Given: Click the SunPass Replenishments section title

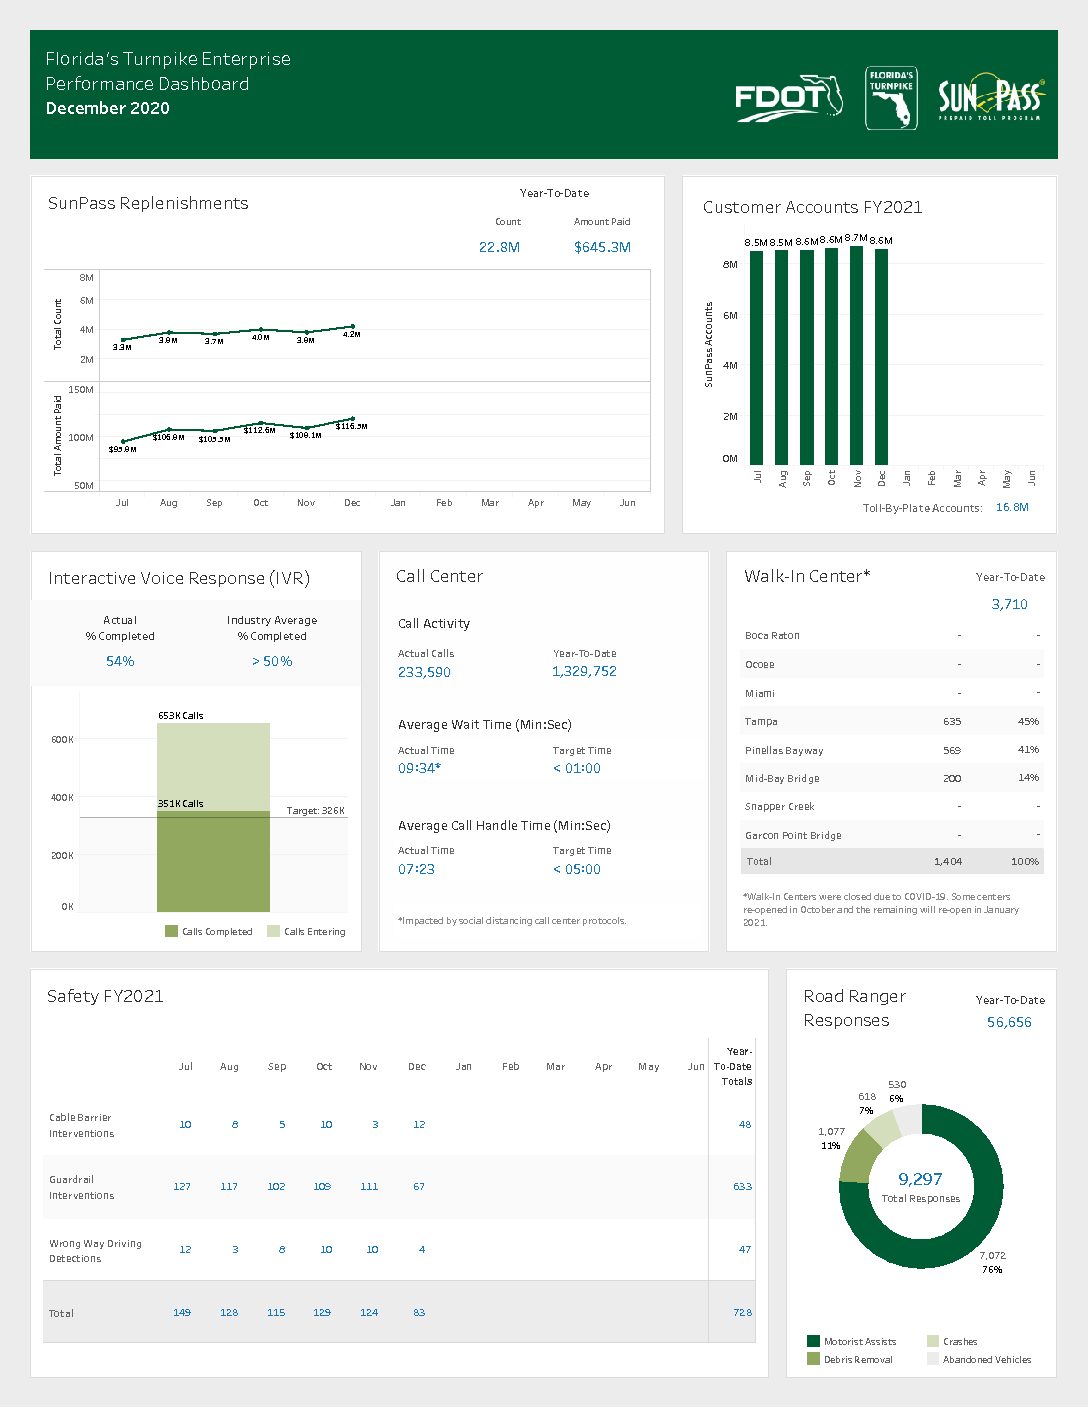Looking at the screenshot, I should point(148,203).
